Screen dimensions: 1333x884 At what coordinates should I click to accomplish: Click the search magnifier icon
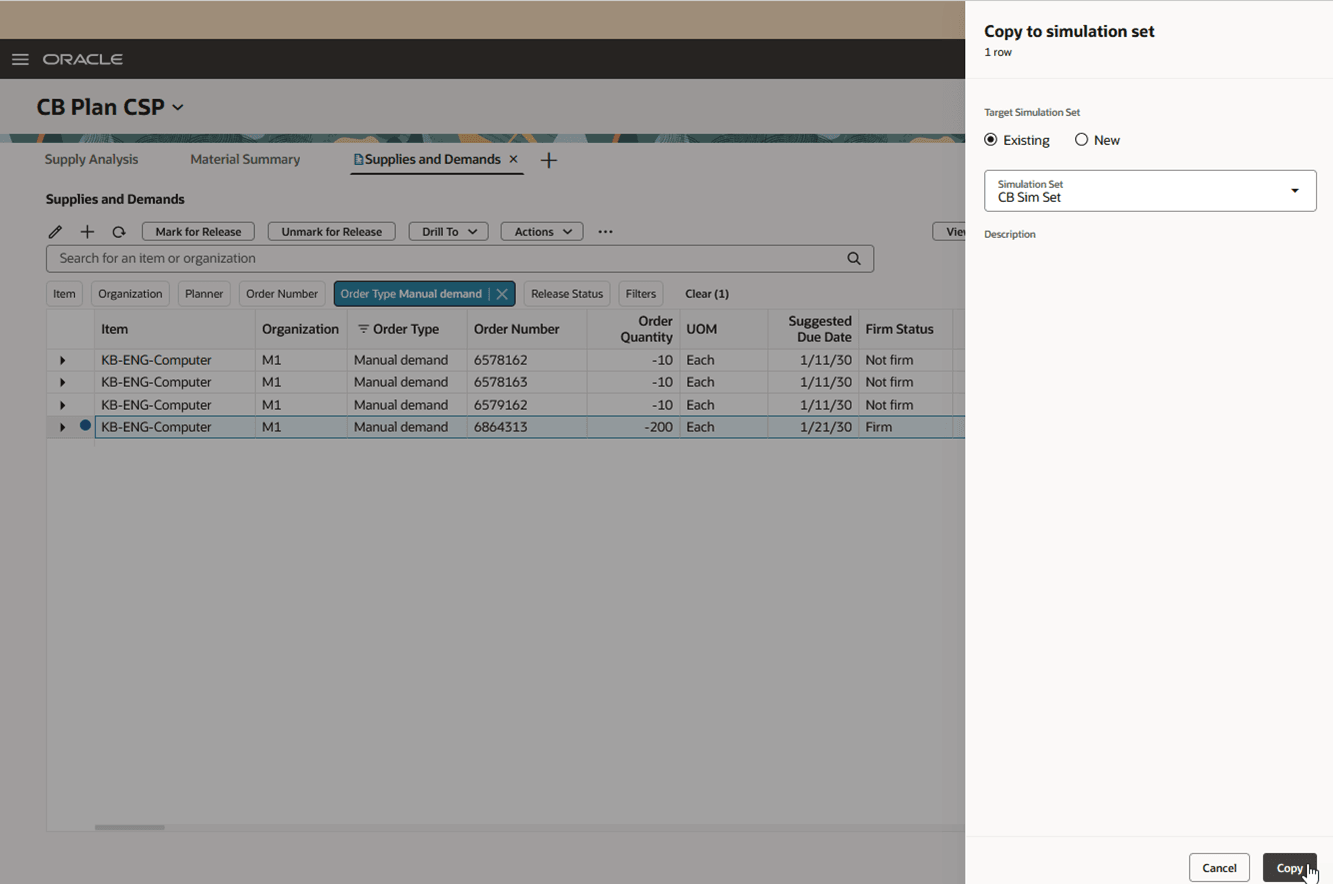click(854, 258)
